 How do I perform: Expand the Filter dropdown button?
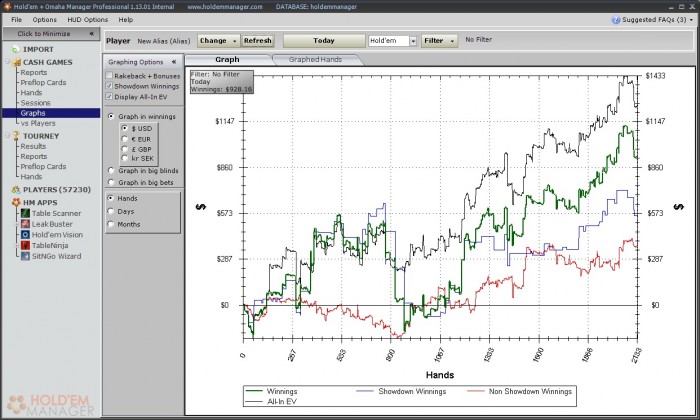[439, 41]
